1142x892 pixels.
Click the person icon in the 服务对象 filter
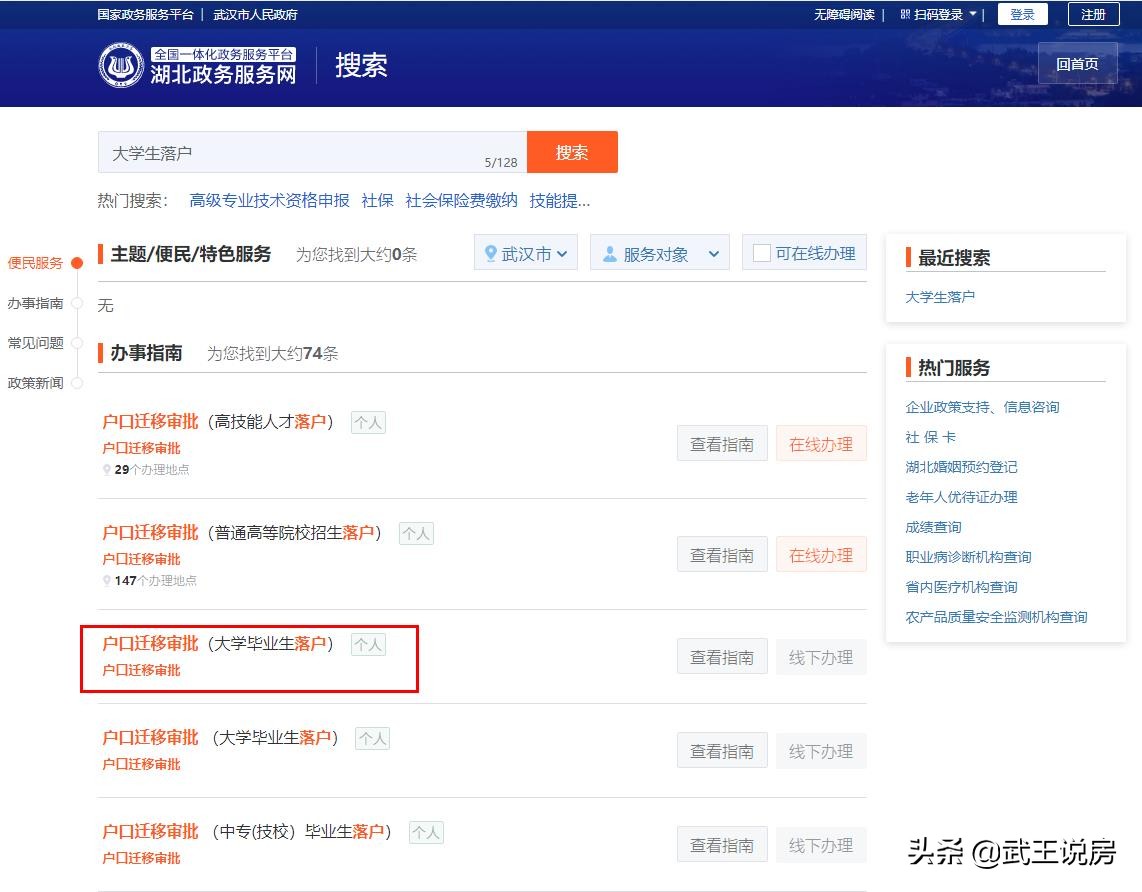click(x=609, y=252)
